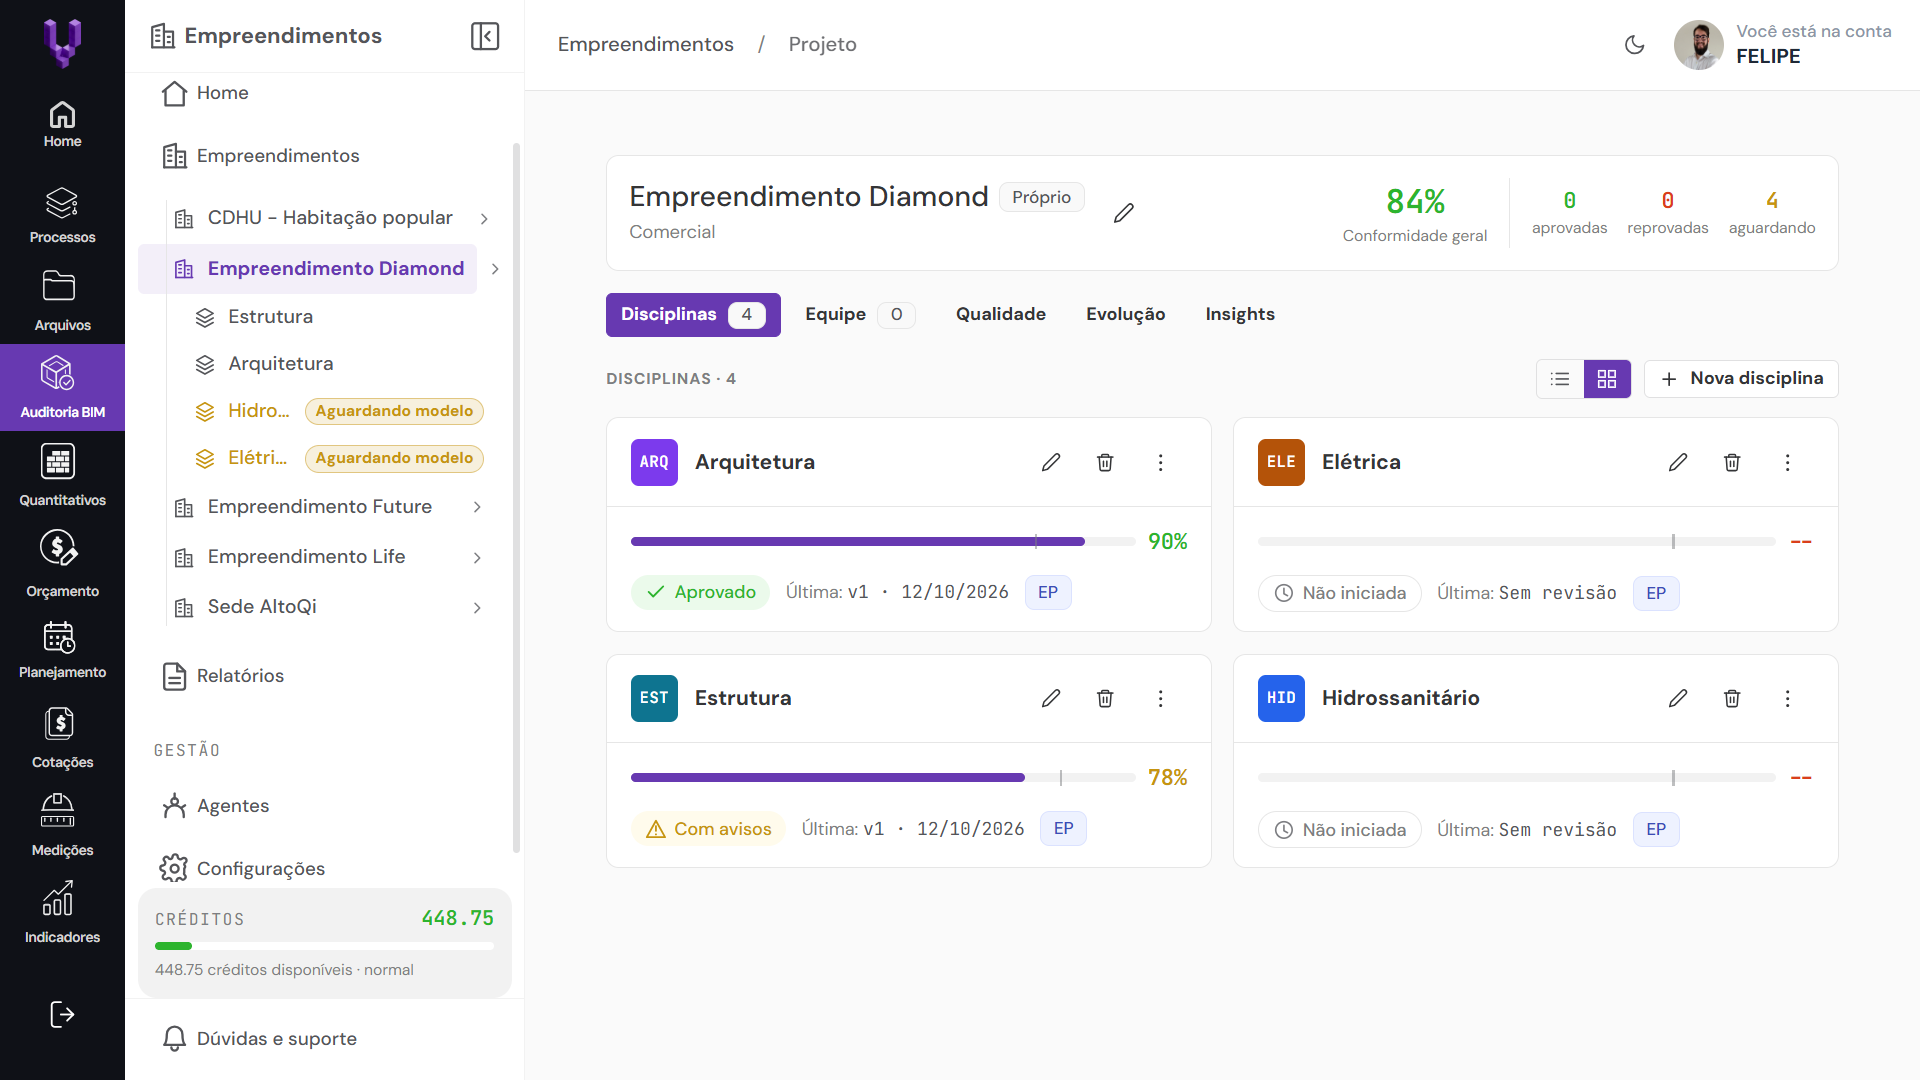Screen dimensions: 1920x1080
Task: Open the Quantitativos module
Action: coord(62,475)
